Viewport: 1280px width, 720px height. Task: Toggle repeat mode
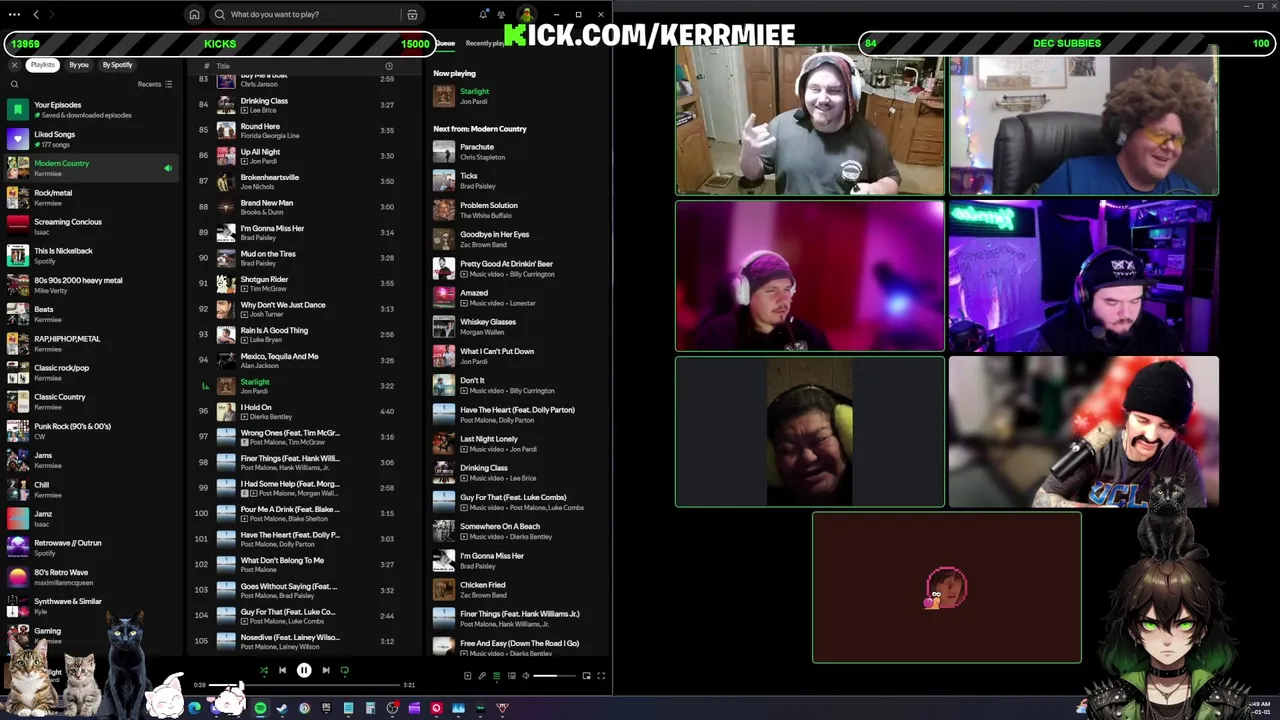[345, 670]
